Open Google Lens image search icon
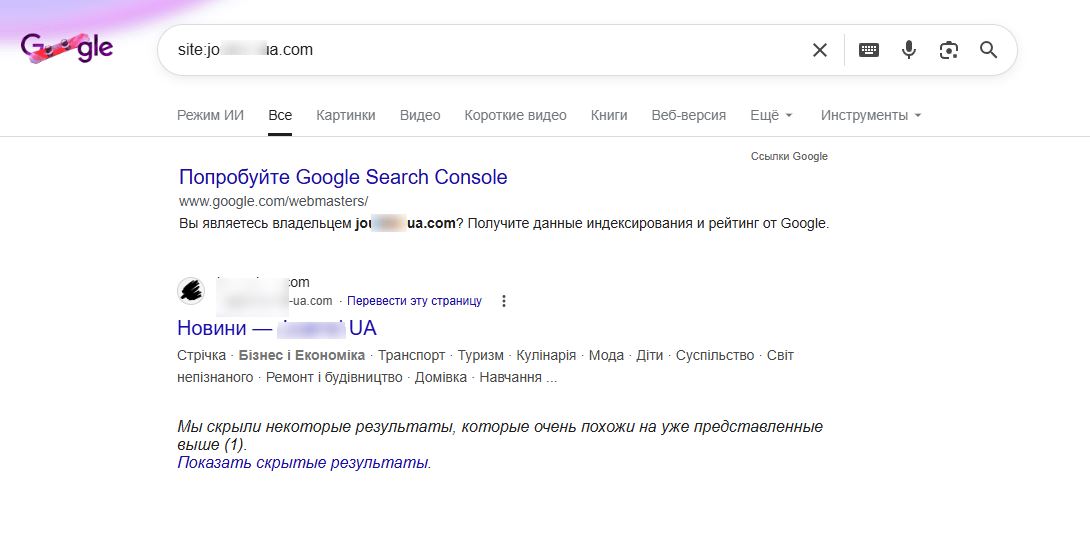 click(x=949, y=50)
